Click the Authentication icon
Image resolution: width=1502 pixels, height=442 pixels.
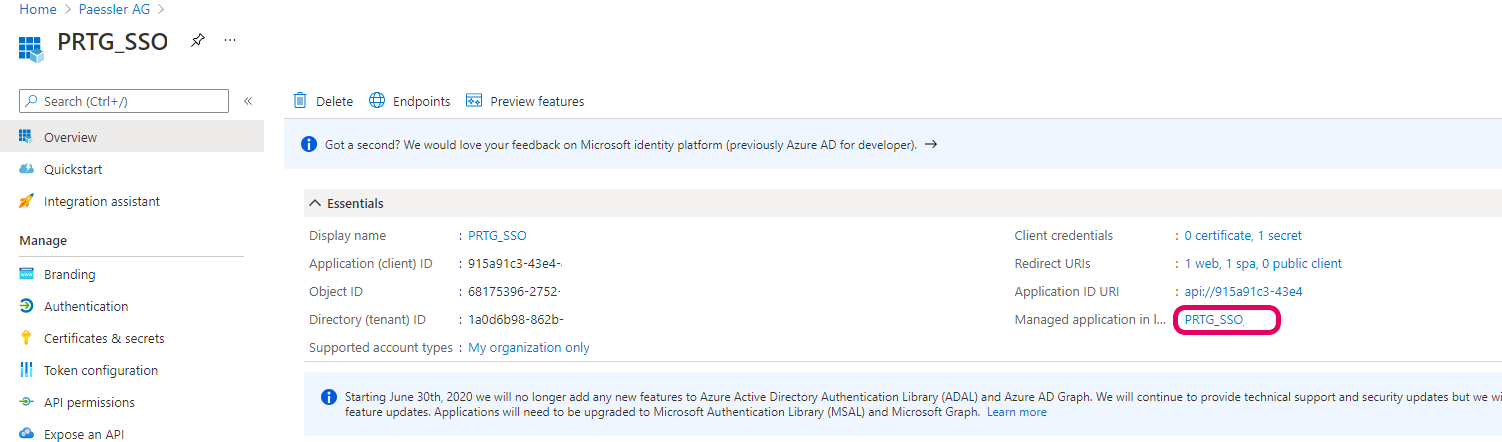pos(27,306)
